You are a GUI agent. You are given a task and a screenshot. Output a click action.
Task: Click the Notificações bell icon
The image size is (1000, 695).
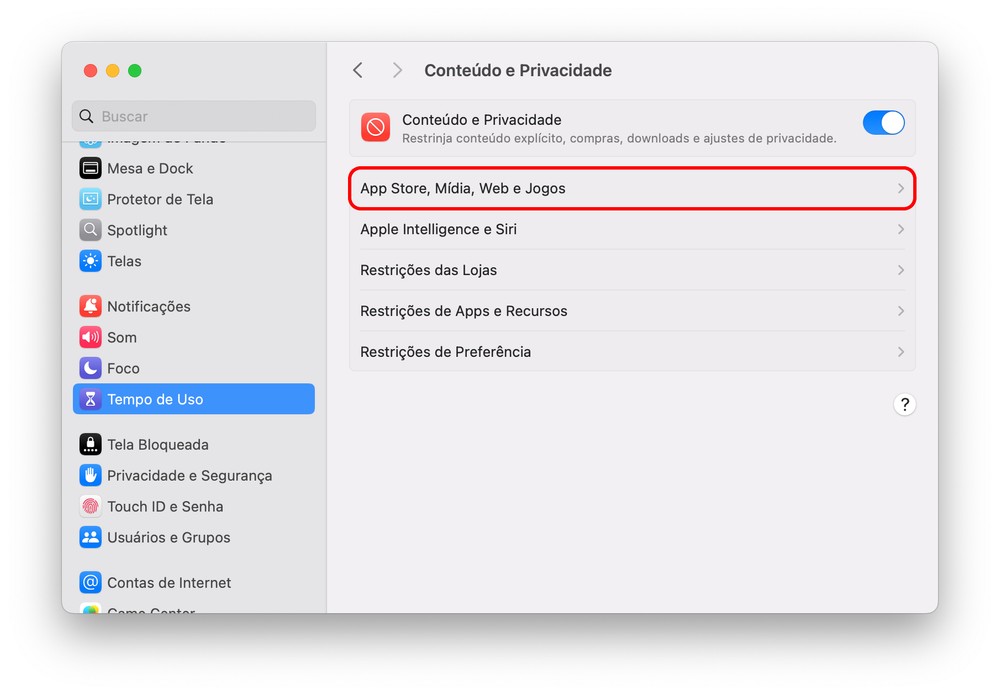click(91, 306)
